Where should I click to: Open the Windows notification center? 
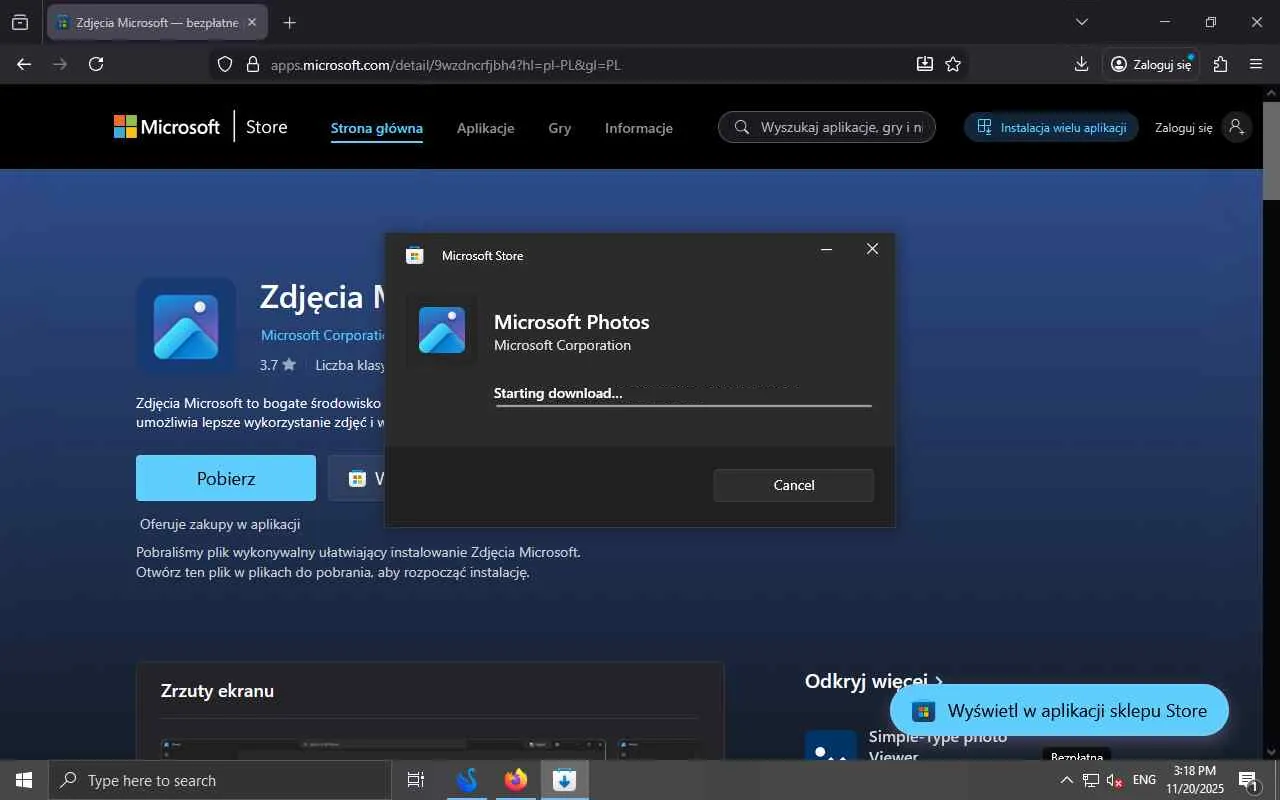pos(1248,780)
